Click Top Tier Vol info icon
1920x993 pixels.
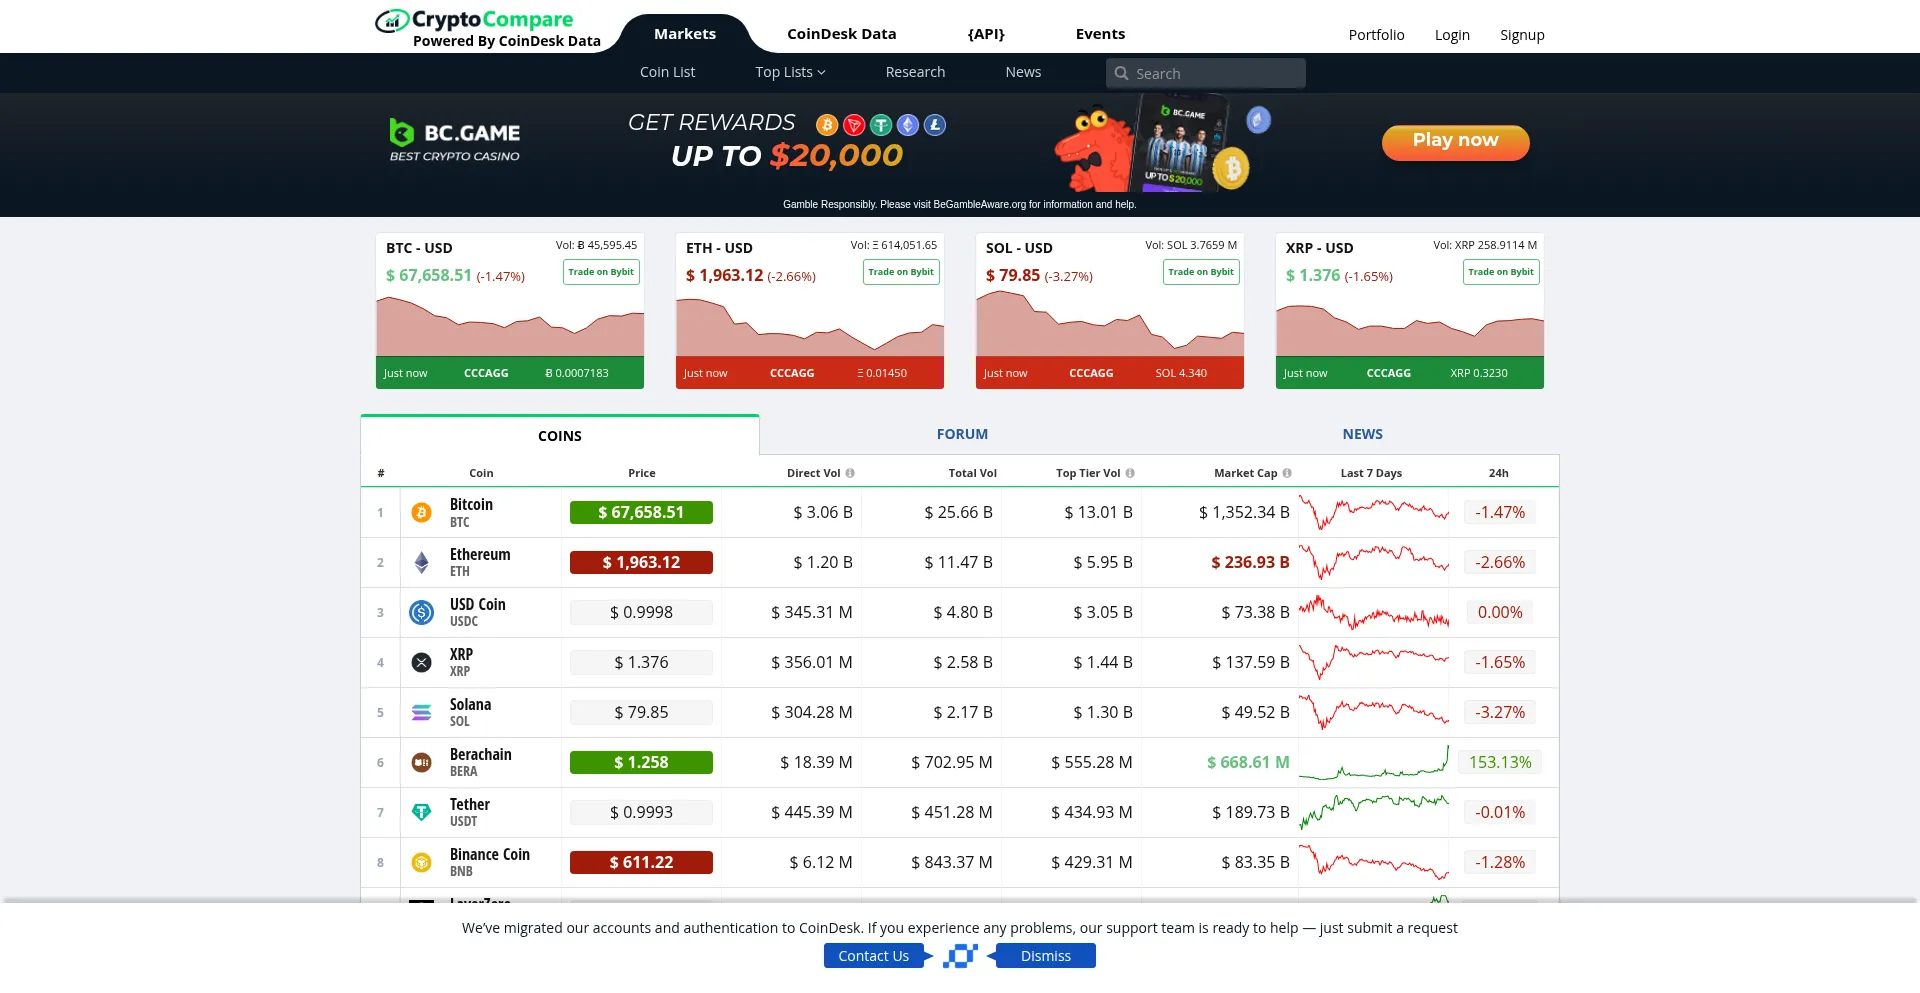(x=1130, y=473)
